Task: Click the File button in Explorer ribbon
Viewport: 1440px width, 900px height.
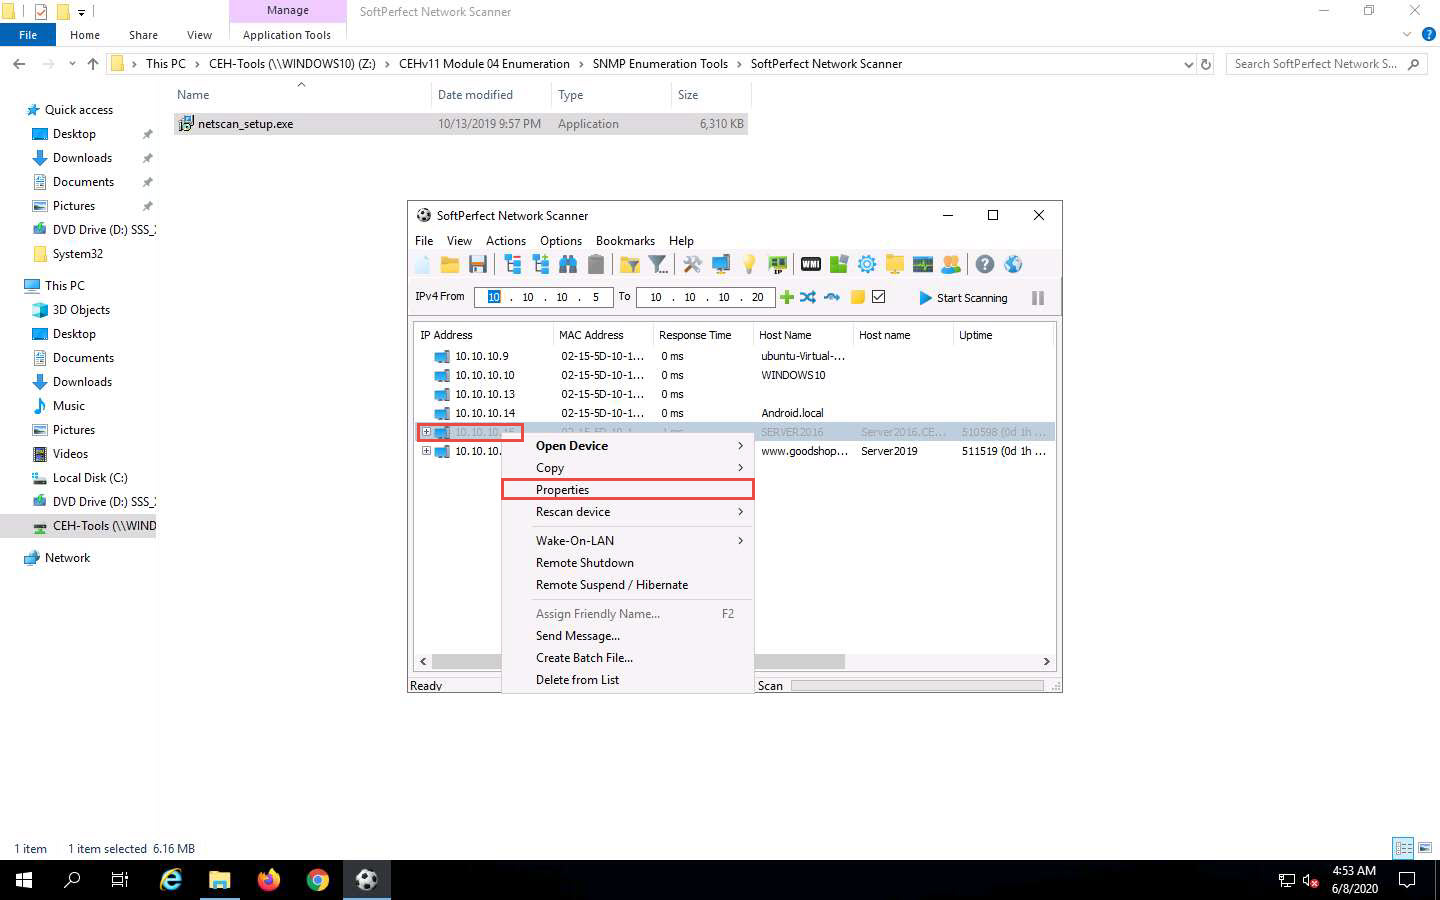Action: coord(28,35)
